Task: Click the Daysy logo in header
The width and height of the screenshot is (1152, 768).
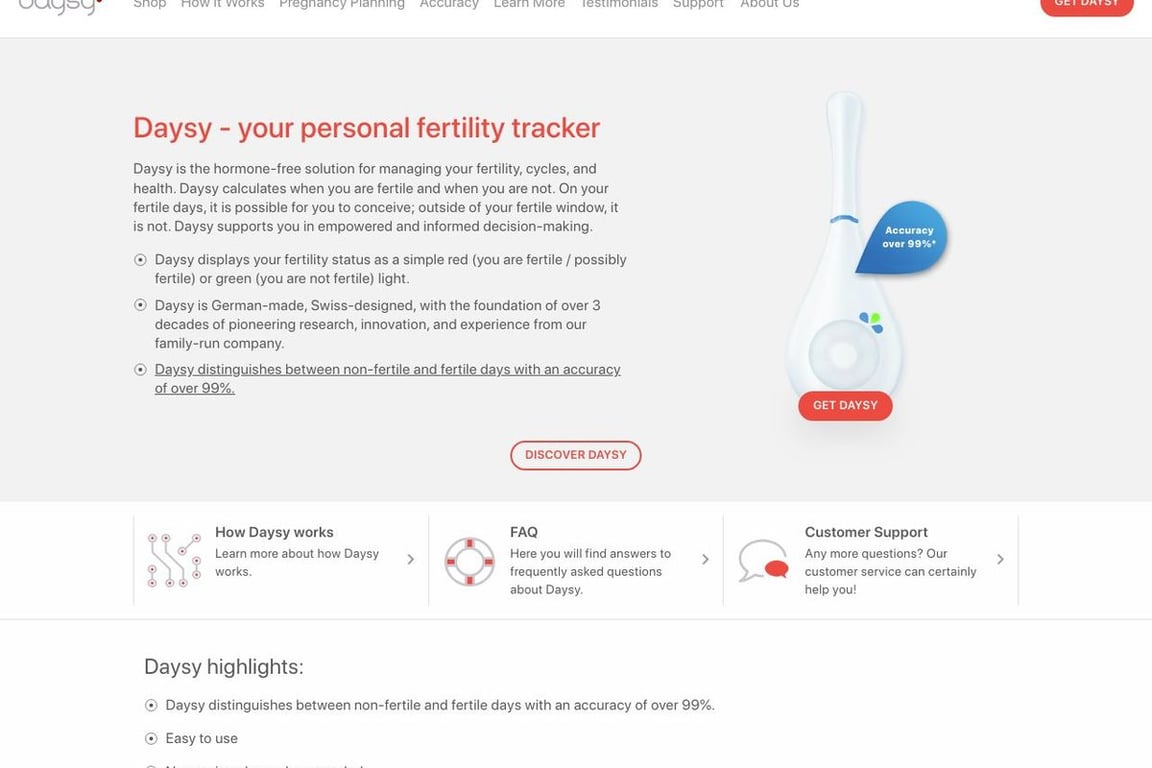Action: click(x=60, y=6)
